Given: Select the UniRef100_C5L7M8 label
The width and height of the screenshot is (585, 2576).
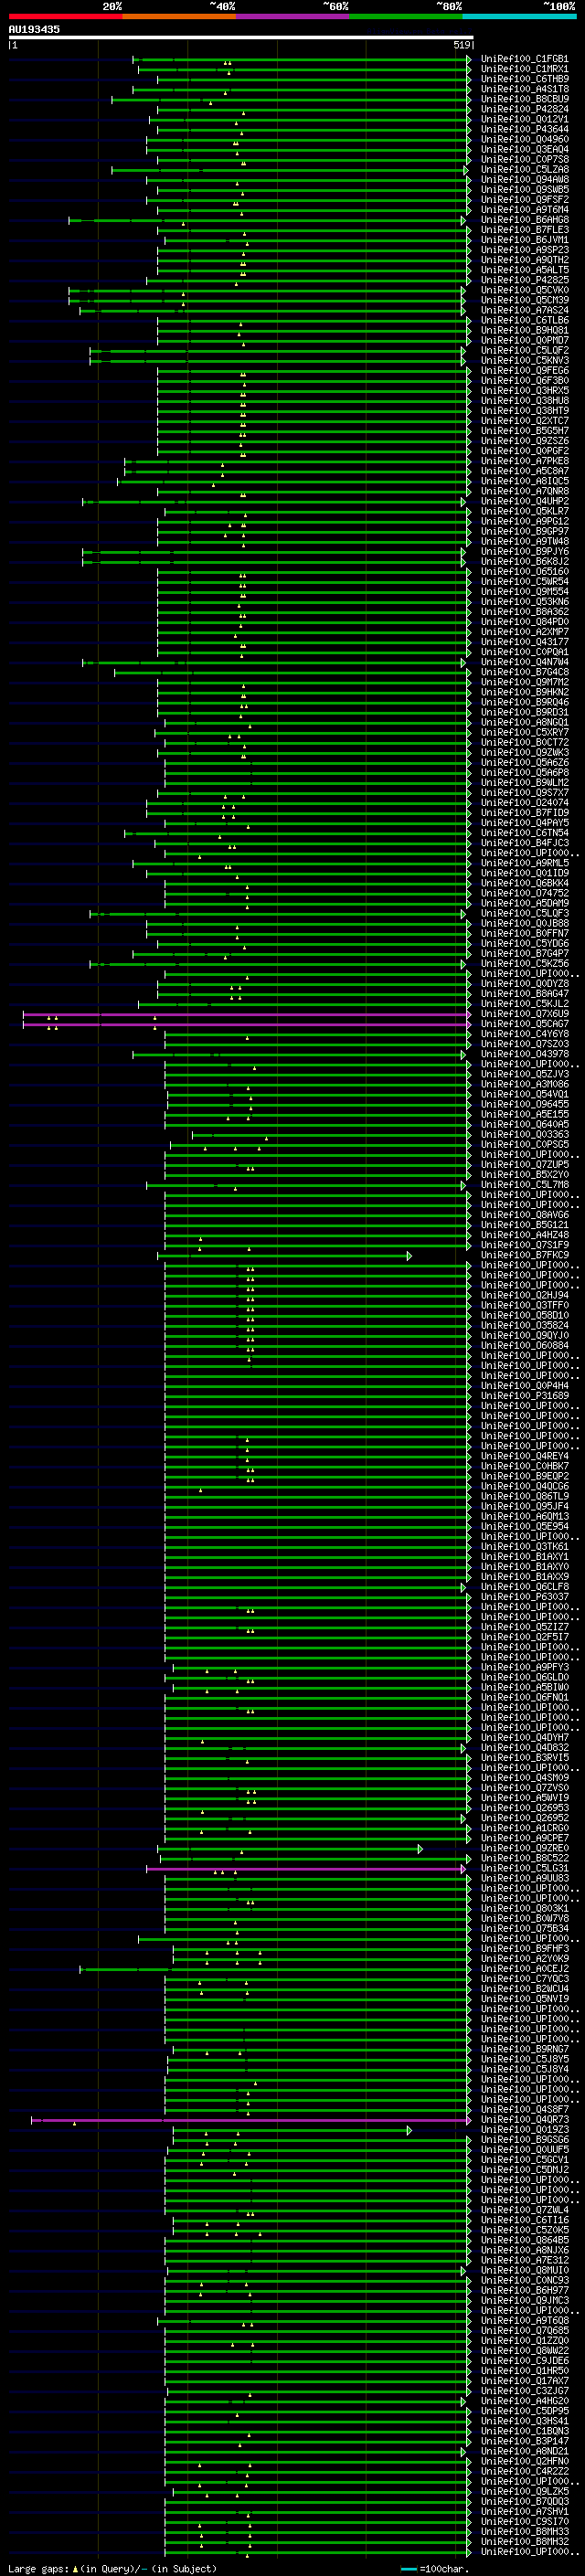Looking at the screenshot, I should pyautogui.click(x=525, y=1185).
